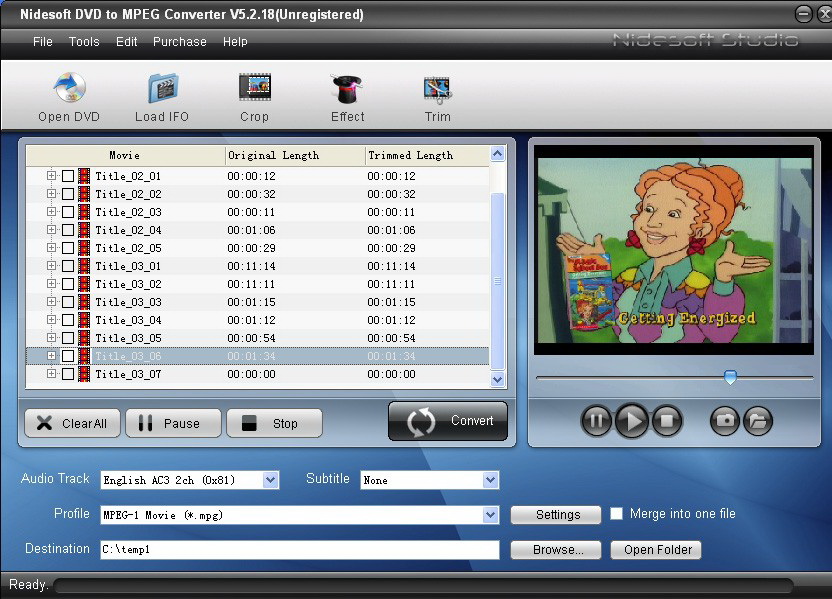Select the Crop tool icon
This screenshot has height=599, width=832.
255,88
